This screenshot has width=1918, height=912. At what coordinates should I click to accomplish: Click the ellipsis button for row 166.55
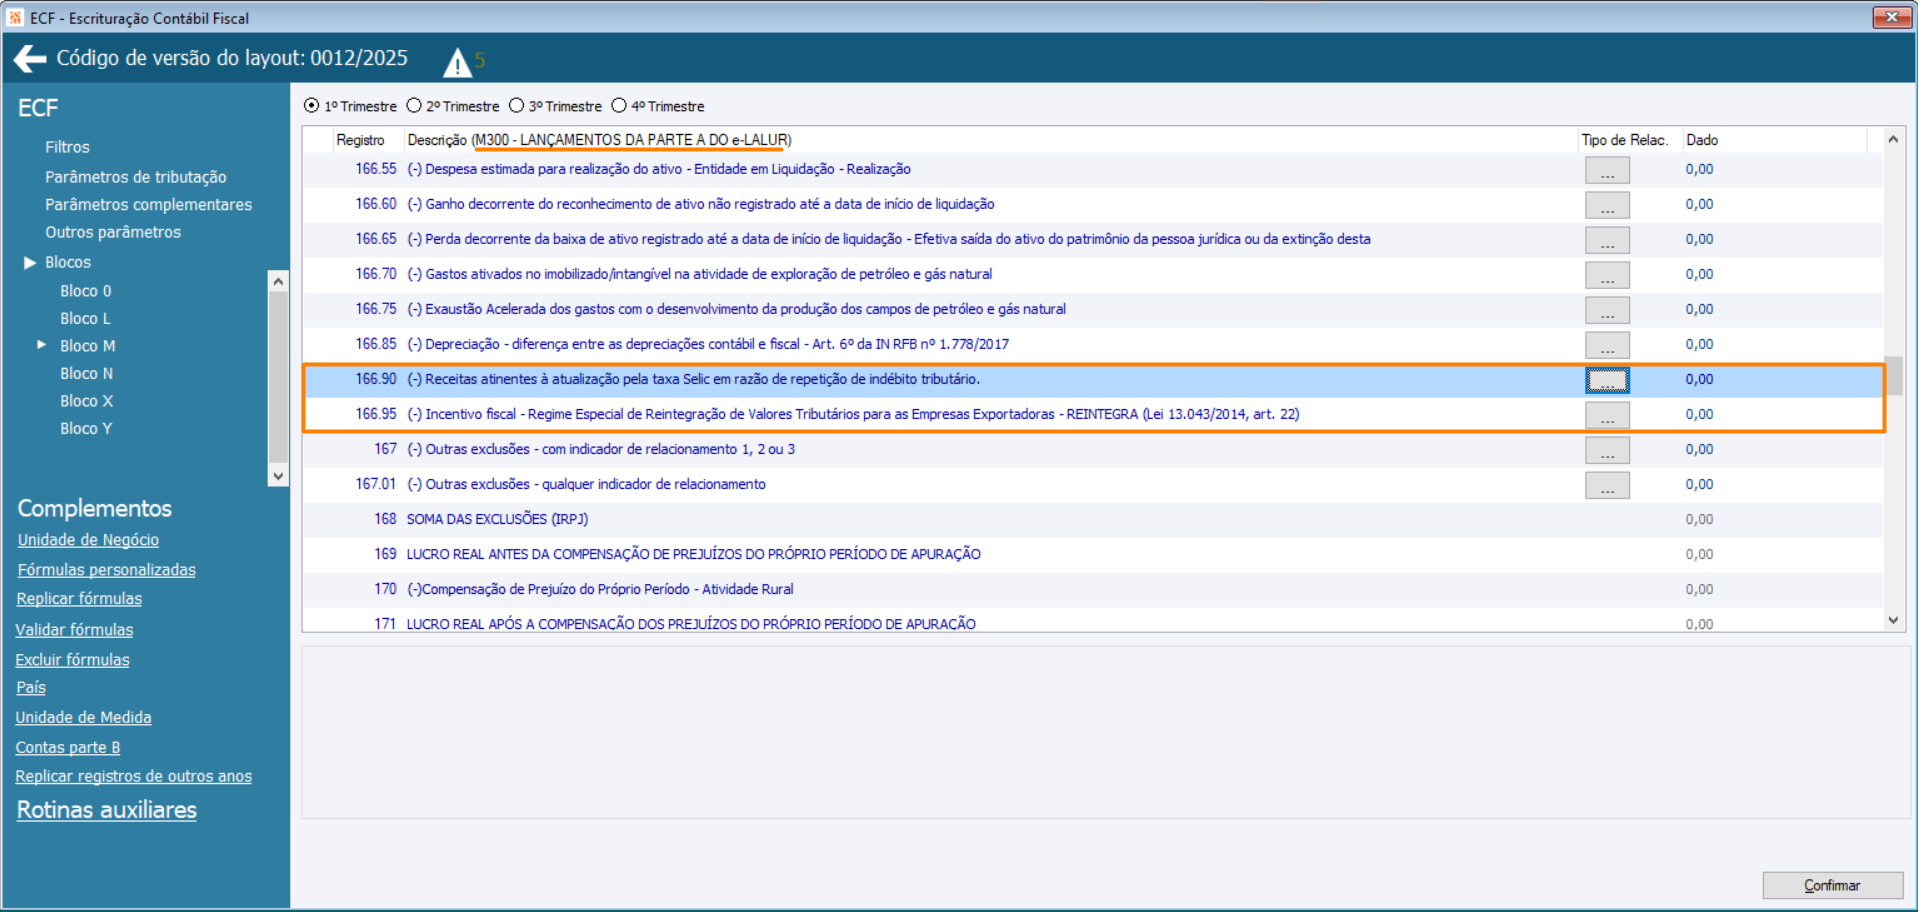tap(1607, 170)
